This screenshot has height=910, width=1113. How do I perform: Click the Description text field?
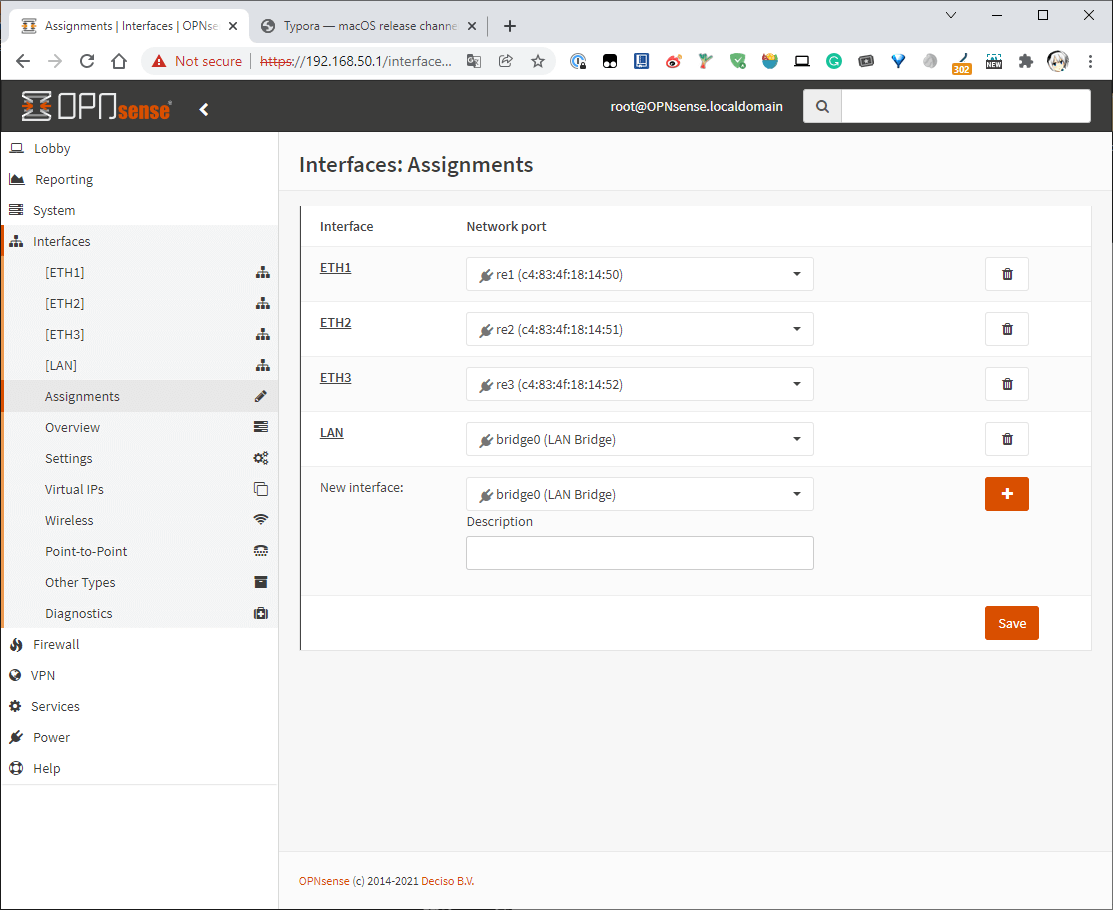(639, 553)
